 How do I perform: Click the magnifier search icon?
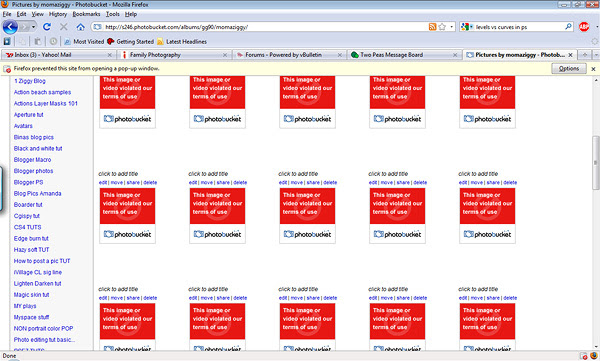coord(568,27)
